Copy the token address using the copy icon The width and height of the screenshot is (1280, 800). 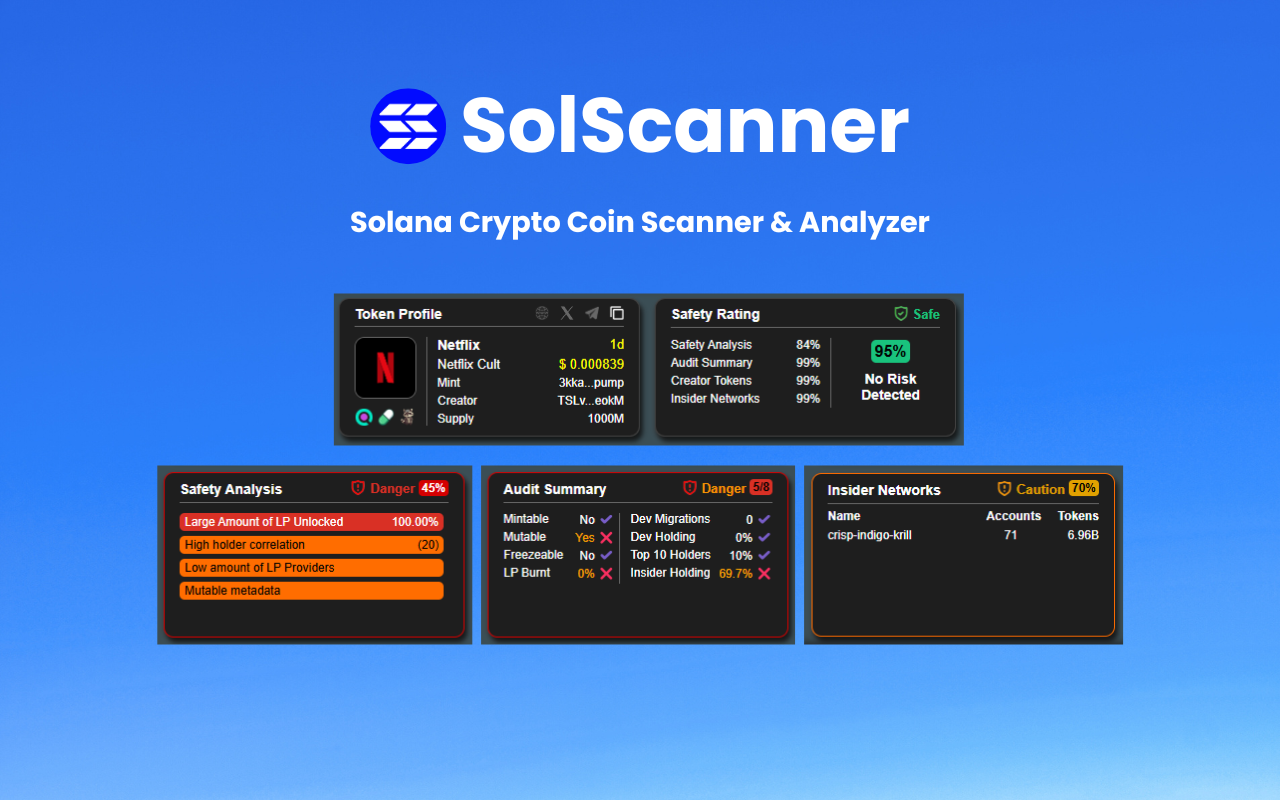coord(618,313)
